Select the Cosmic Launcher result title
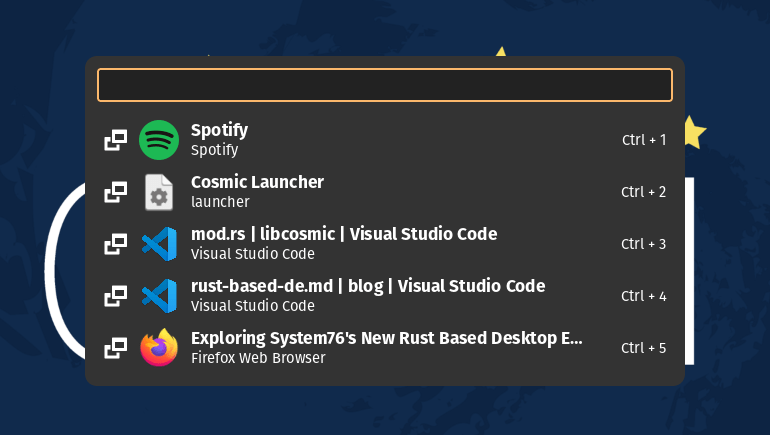 (x=257, y=182)
